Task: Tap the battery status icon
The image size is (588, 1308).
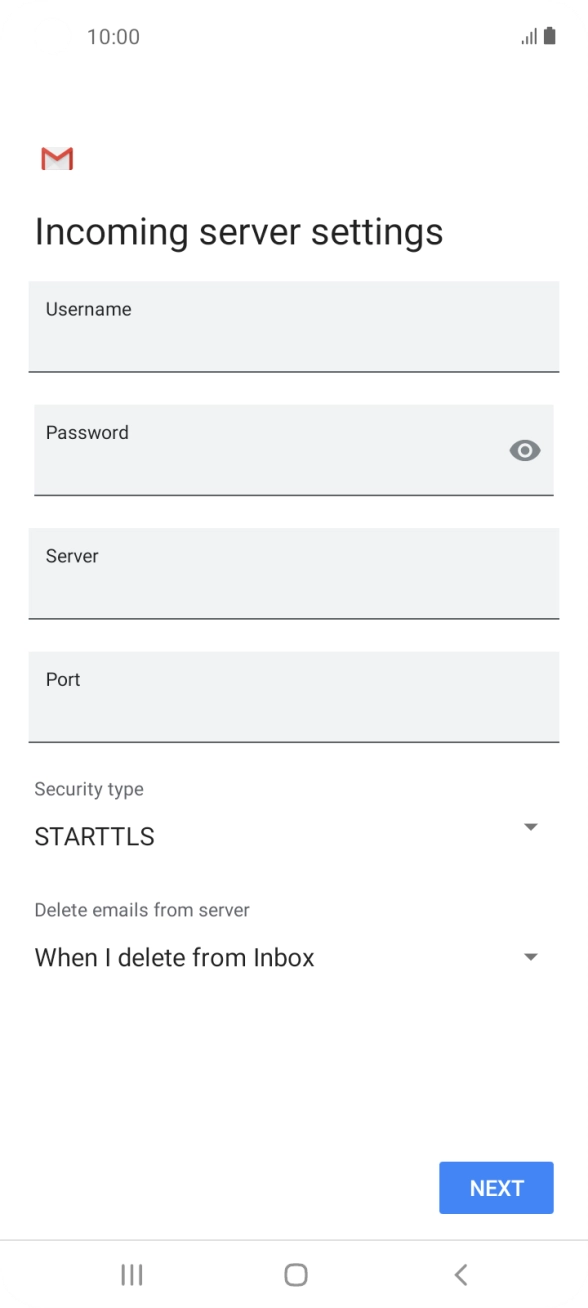Action: point(550,36)
